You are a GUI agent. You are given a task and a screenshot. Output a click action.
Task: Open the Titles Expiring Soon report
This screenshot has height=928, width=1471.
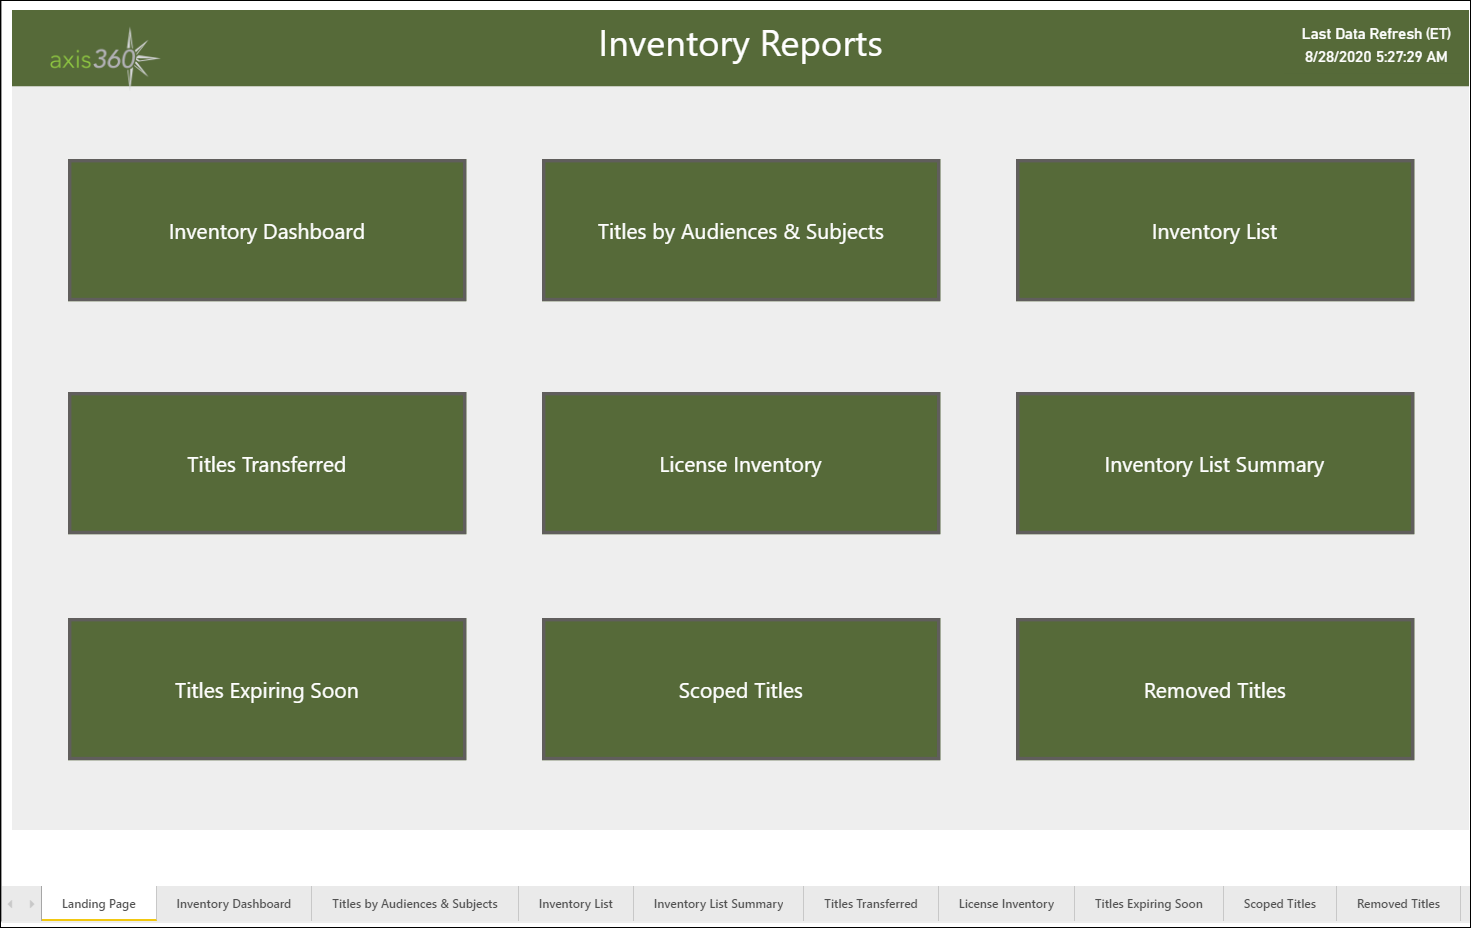point(266,689)
